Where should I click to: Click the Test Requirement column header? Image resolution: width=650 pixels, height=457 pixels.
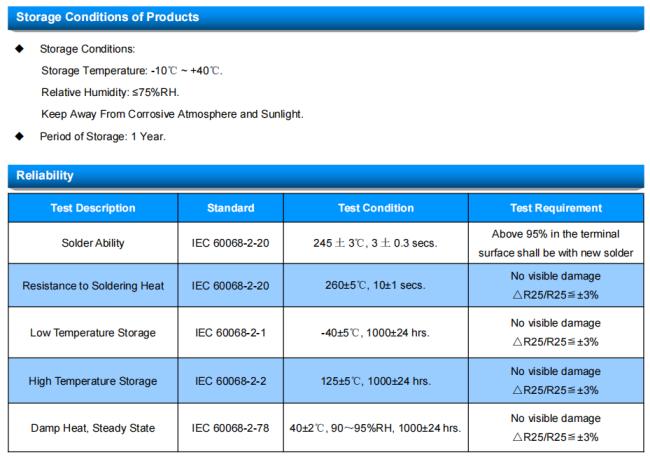tap(556, 208)
